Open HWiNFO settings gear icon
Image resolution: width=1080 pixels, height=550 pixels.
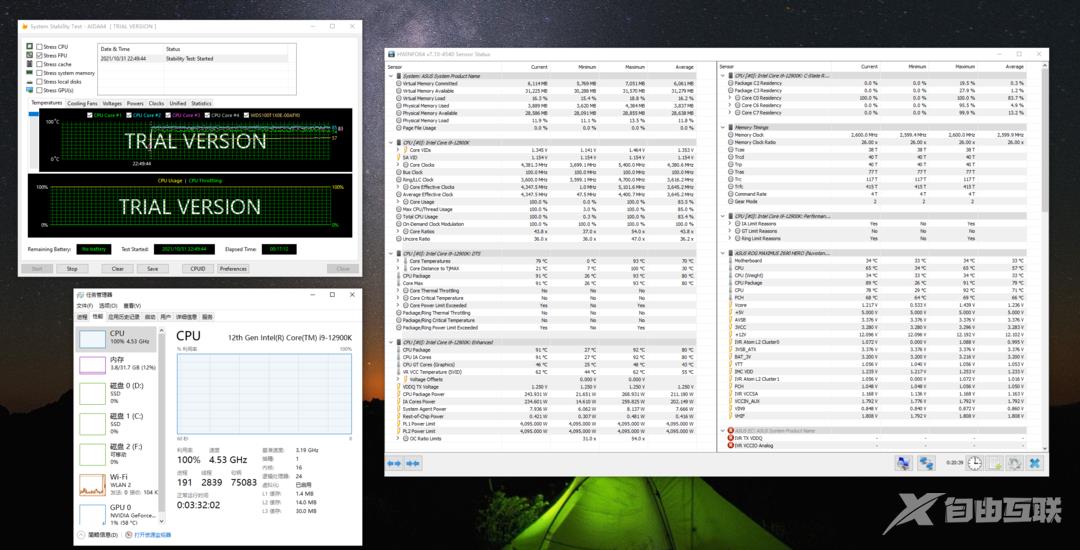[x=1014, y=463]
